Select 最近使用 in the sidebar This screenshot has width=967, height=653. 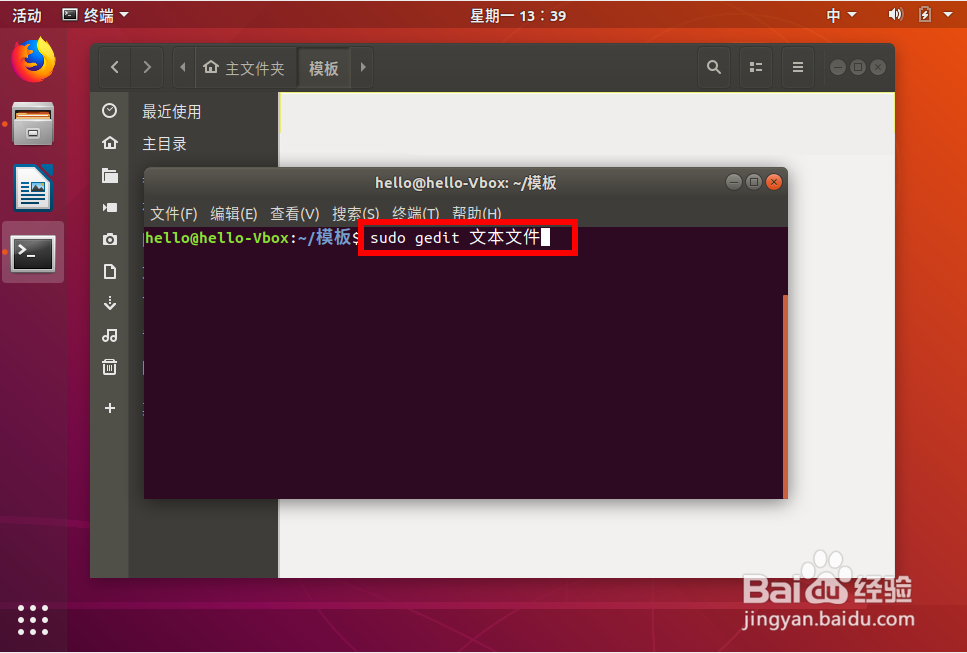tap(171, 112)
